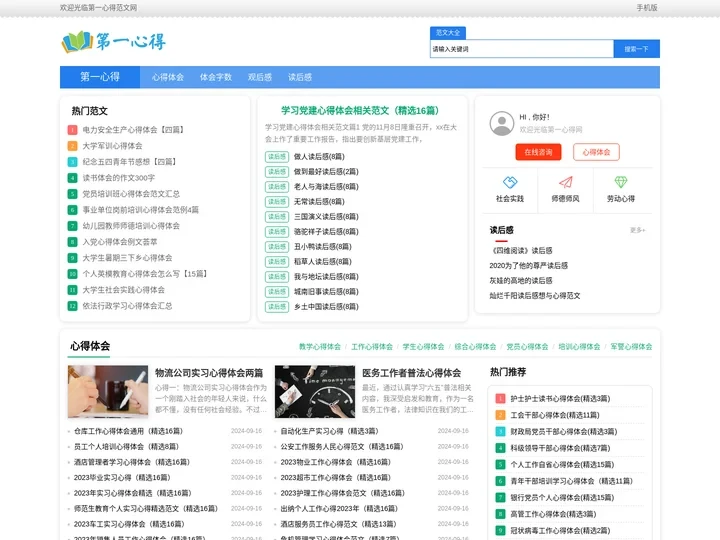
Task: Click the red 在线咨询 button
Action: tap(538, 152)
